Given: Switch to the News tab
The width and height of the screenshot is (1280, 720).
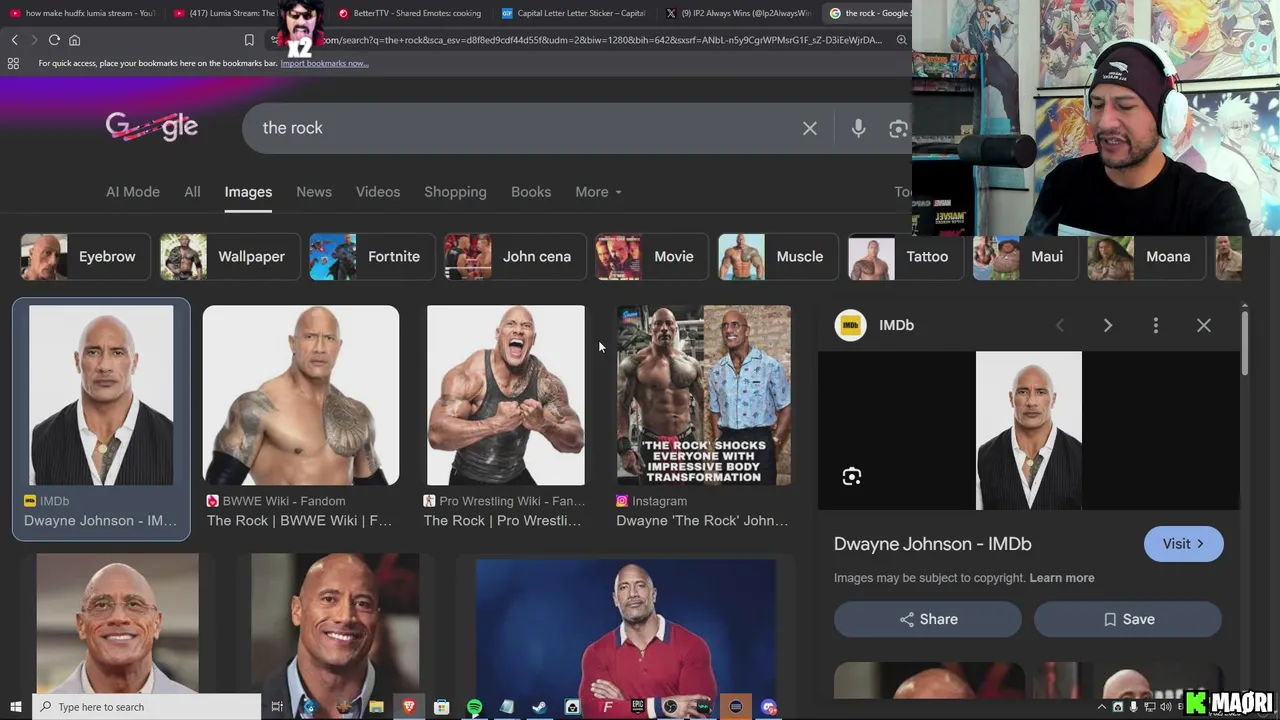Looking at the screenshot, I should (314, 192).
